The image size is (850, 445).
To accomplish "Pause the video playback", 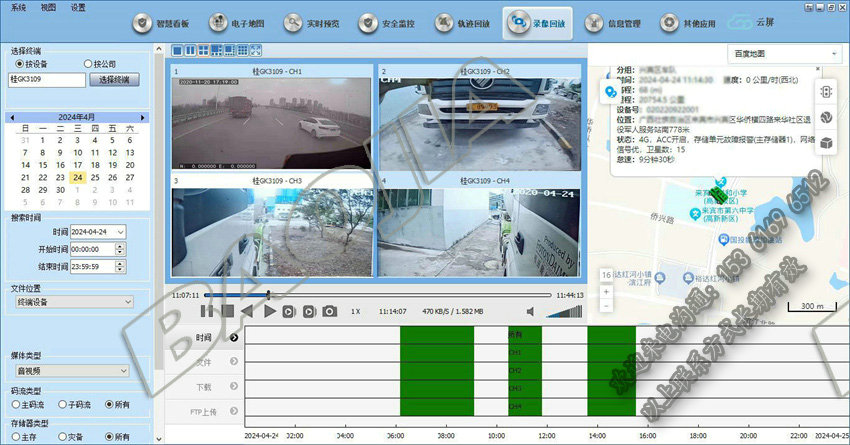I will [207, 312].
